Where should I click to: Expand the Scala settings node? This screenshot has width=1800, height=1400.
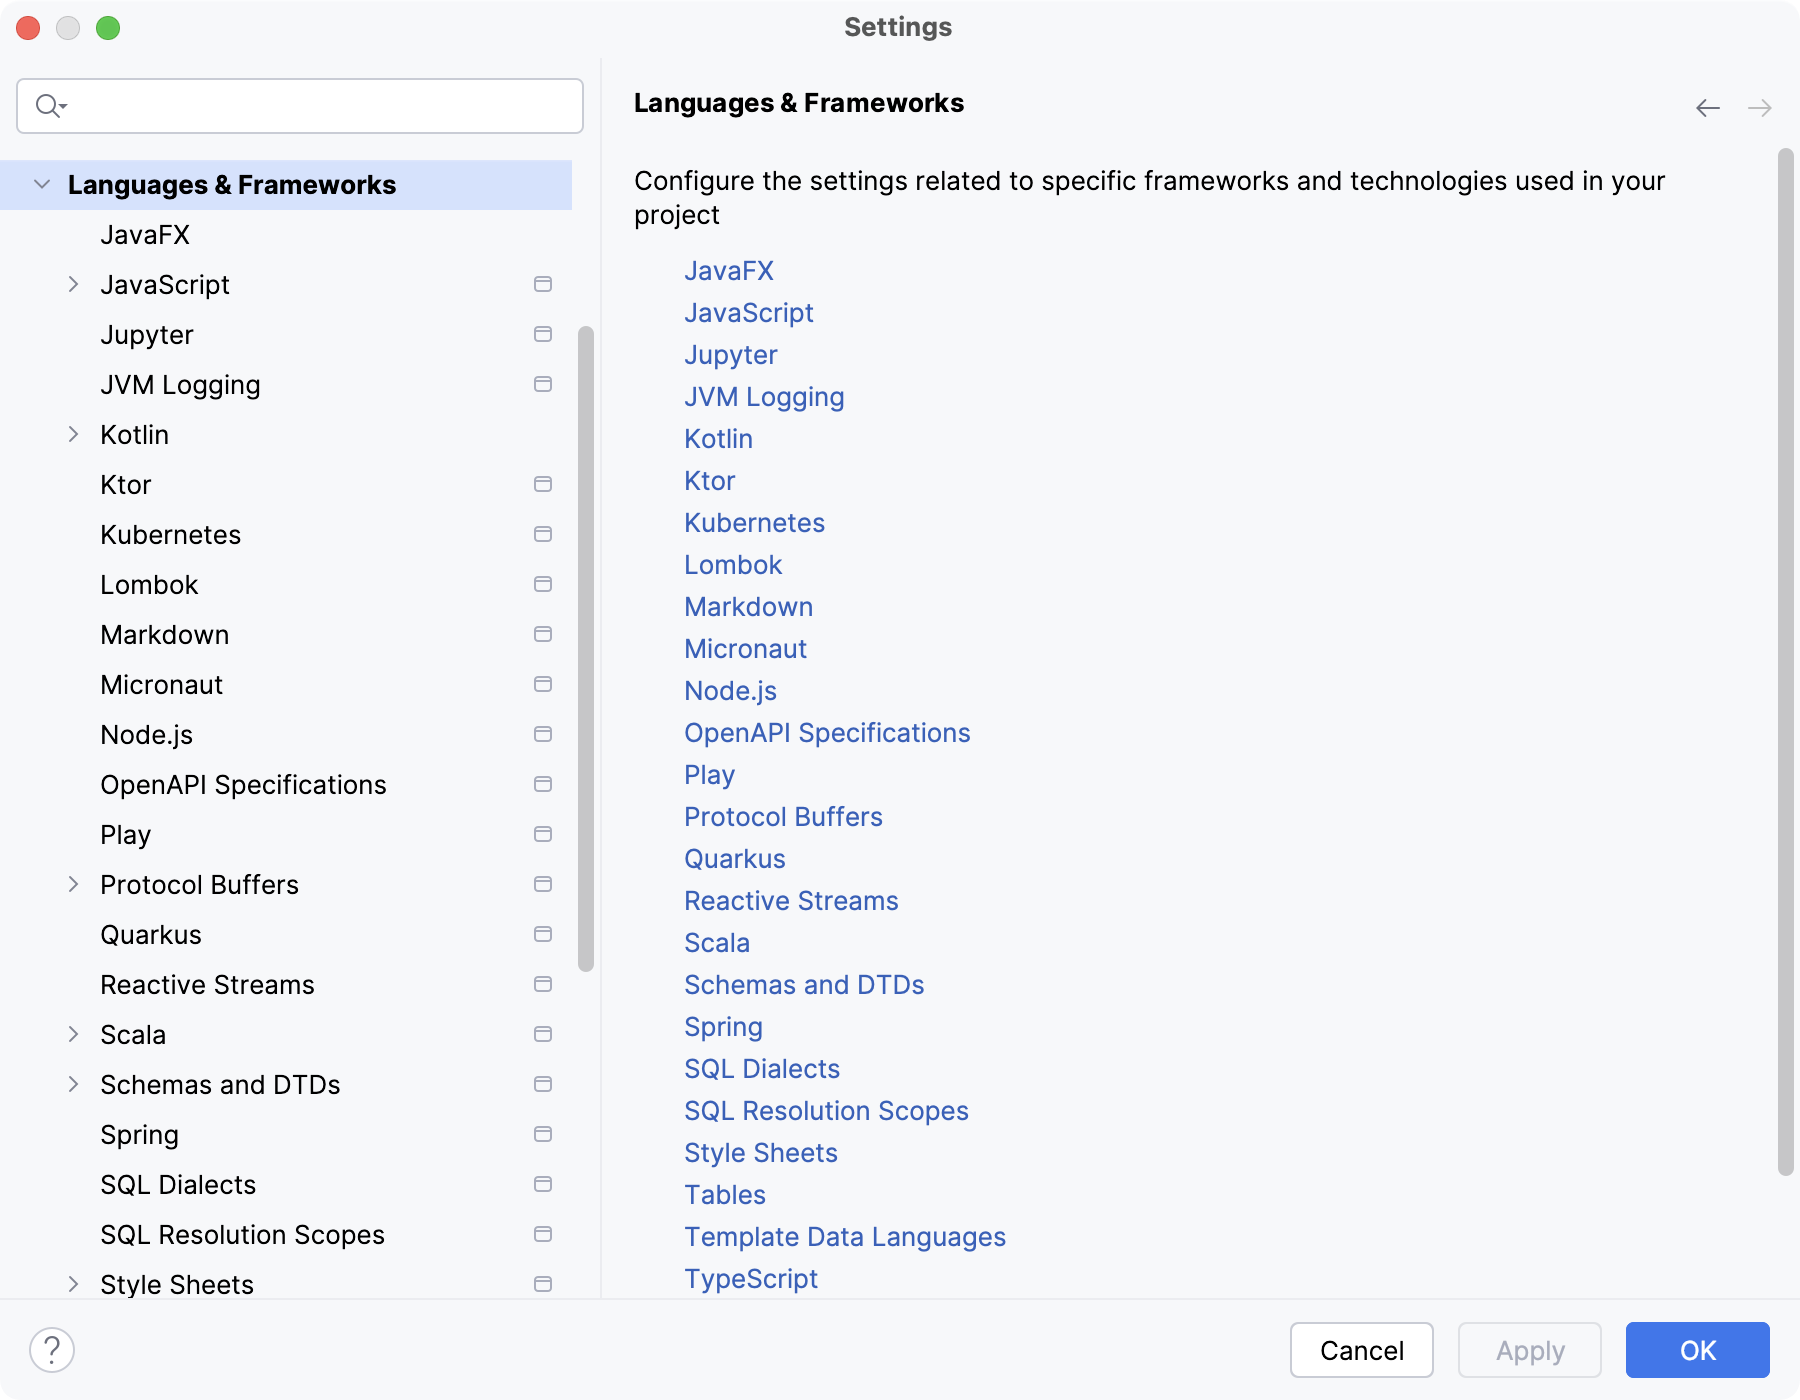tap(74, 1034)
